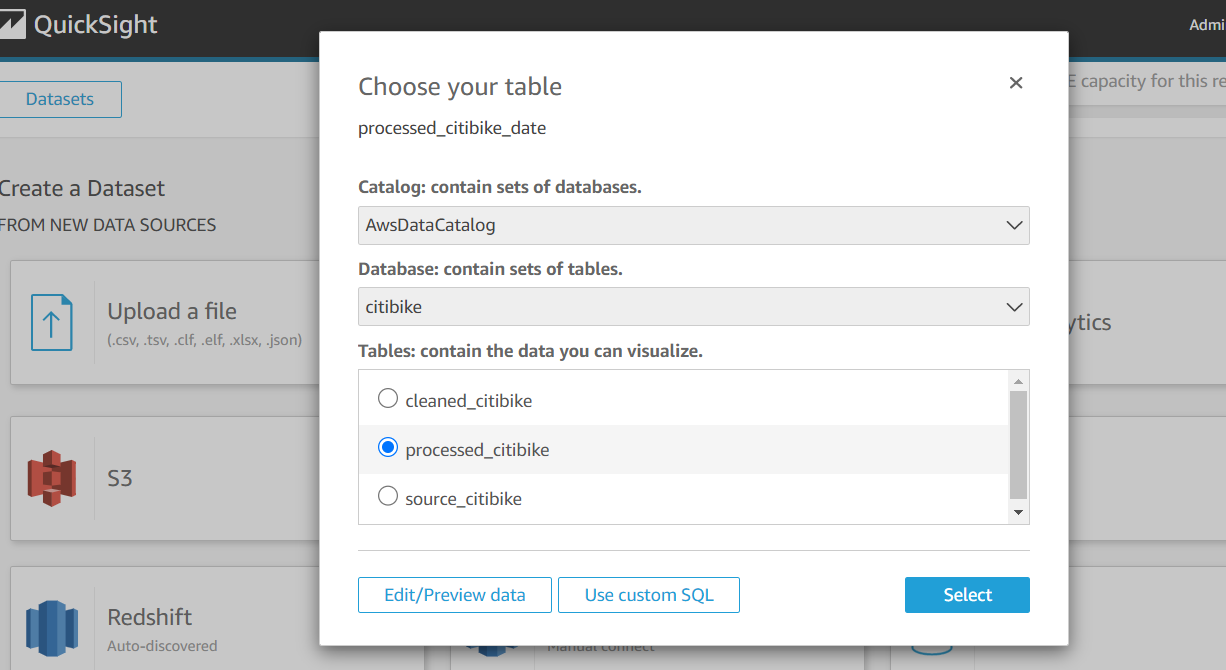Click the Choose your table heading
The image size is (1226, 670).
pos(460,87)
